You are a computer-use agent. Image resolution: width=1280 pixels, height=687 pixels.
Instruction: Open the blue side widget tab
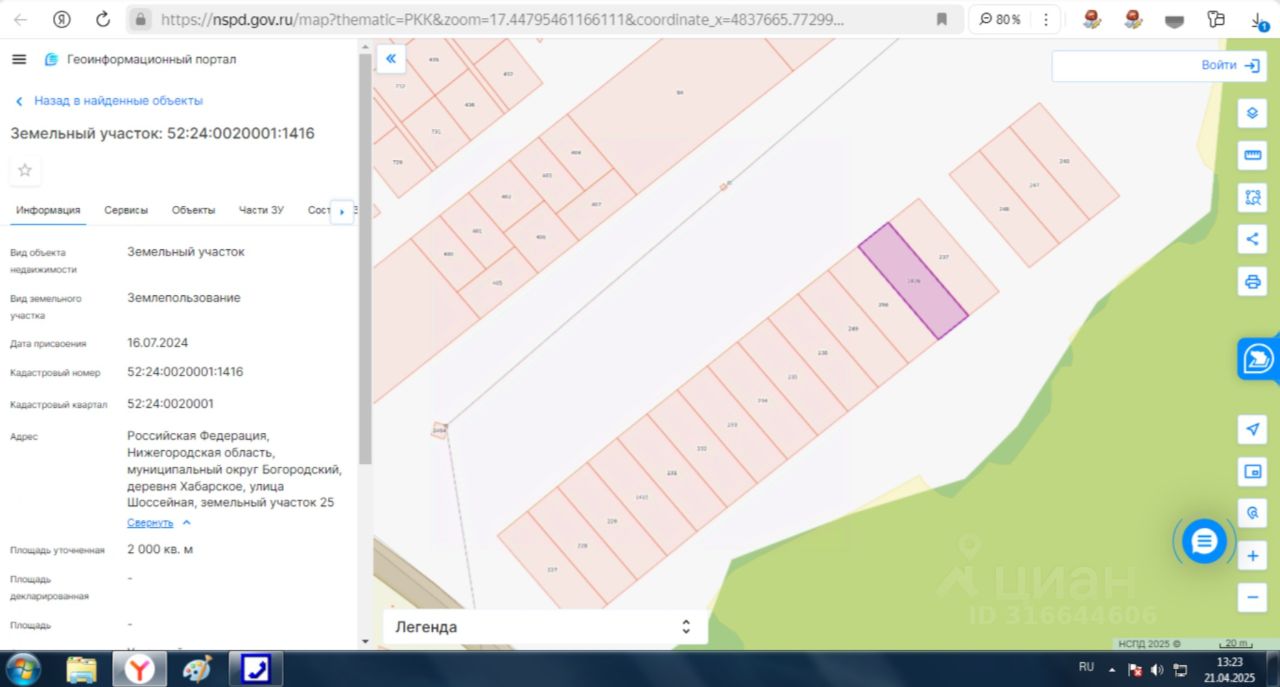tap(1258, 358)
